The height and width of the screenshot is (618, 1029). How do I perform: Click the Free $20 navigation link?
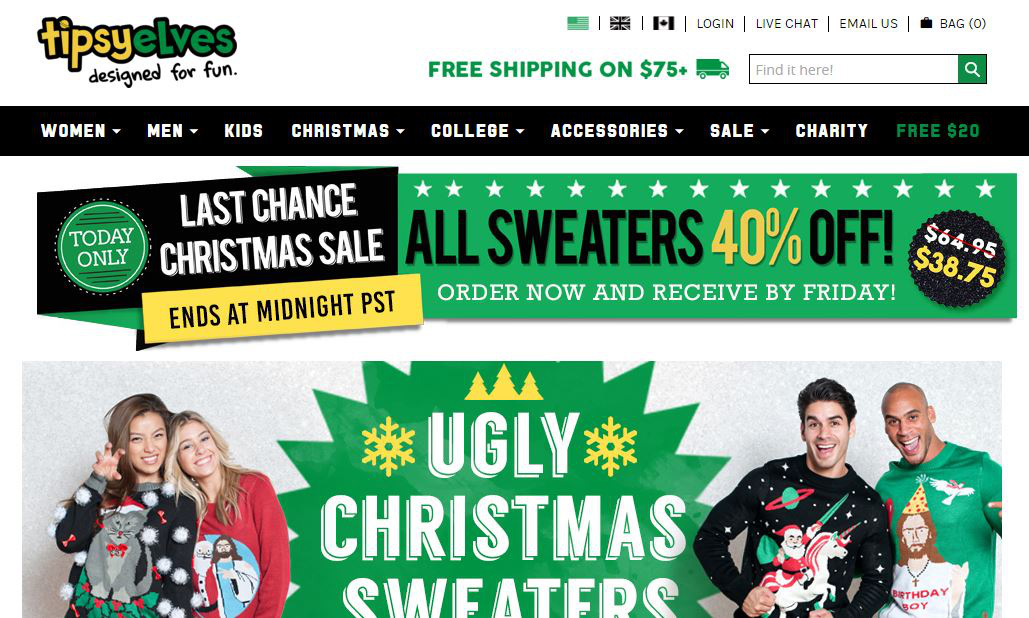pos(938,131)
